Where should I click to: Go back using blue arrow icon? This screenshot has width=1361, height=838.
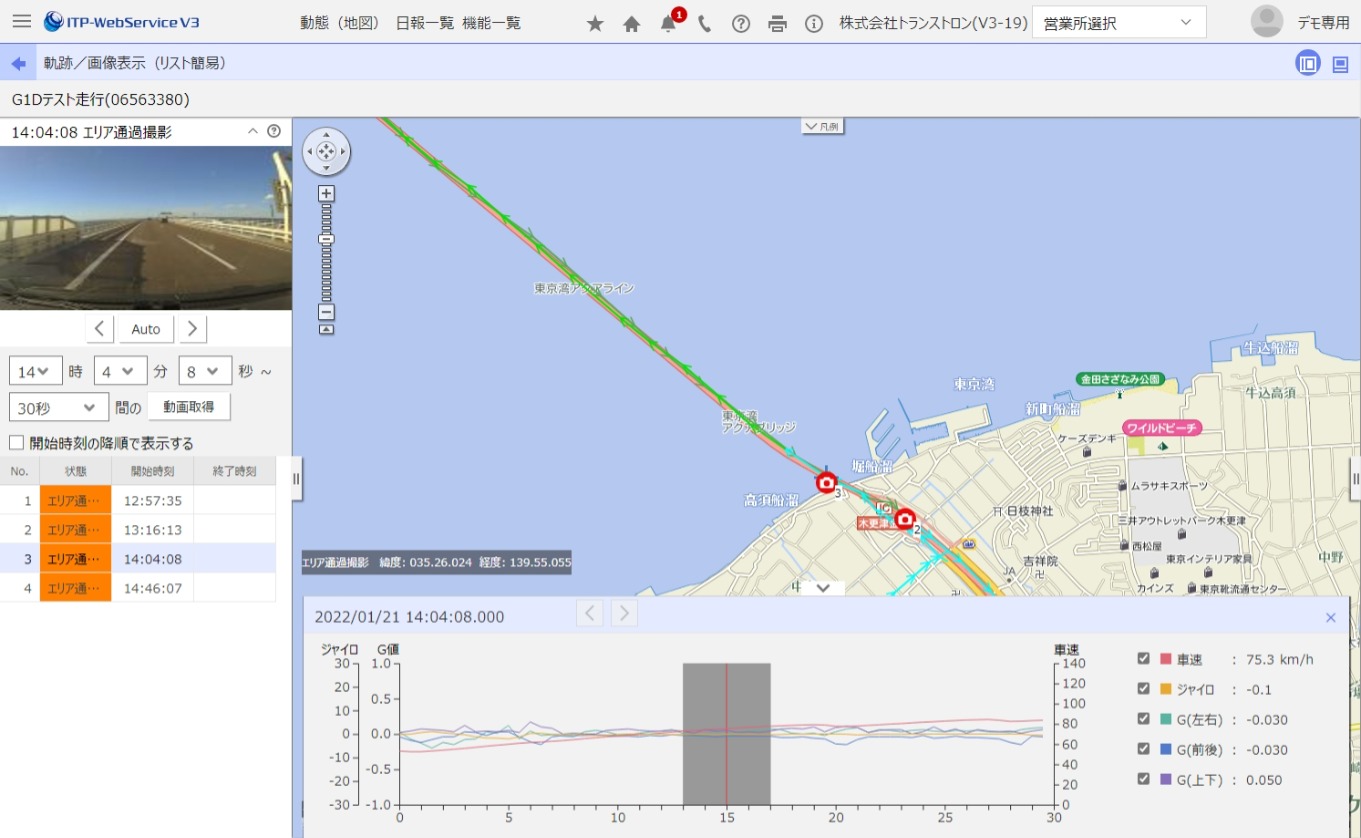(x=18, y=63)
